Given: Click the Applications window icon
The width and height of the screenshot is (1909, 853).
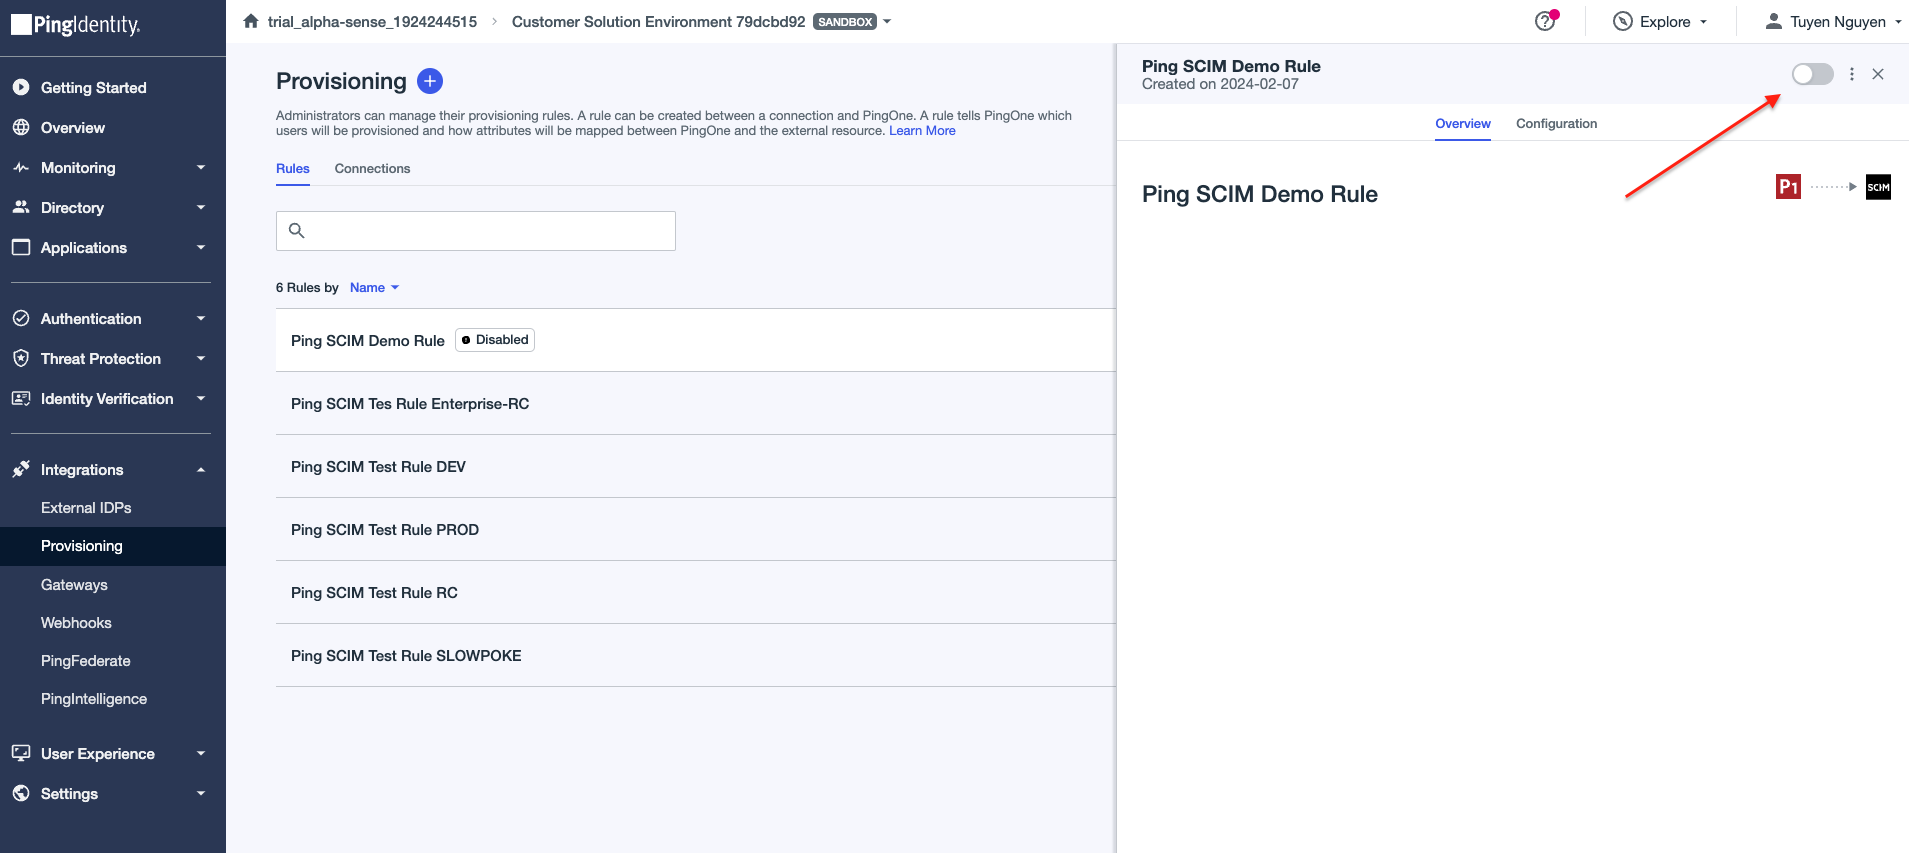Looking at the screenshot, I should 21,247.
